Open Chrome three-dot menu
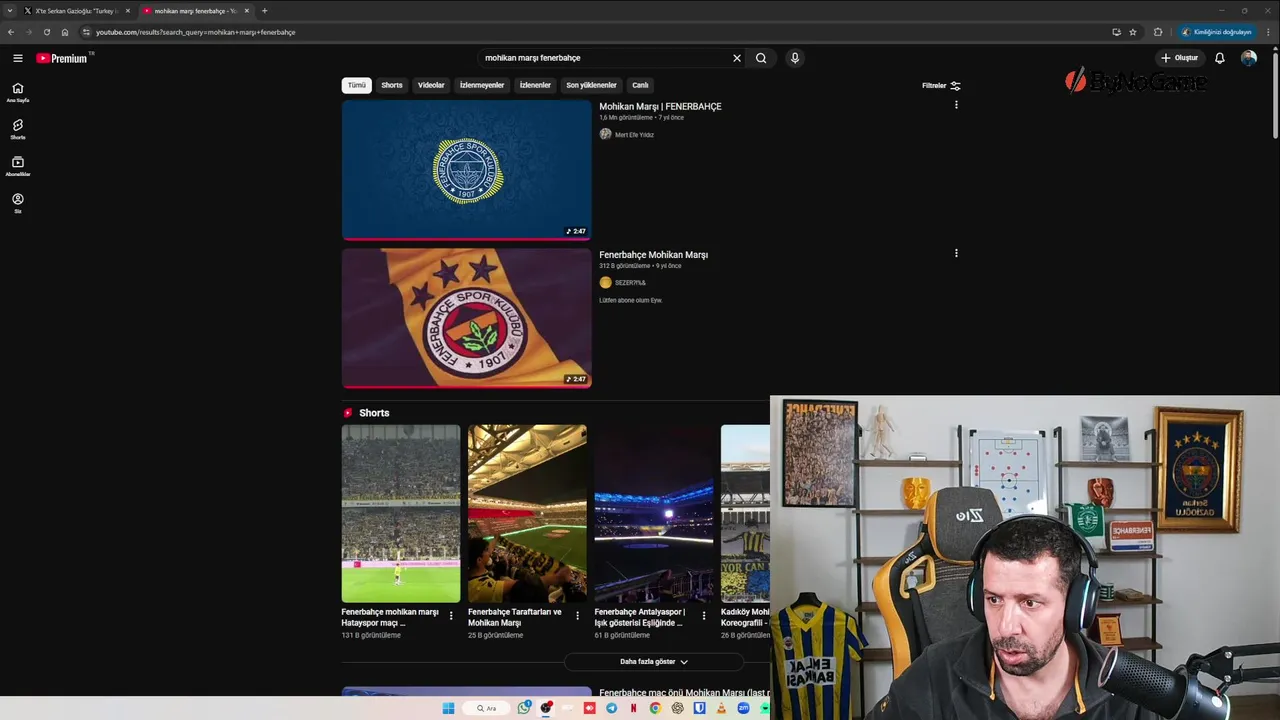This screenshot has height=720, width=1280. click(1266, 32)
